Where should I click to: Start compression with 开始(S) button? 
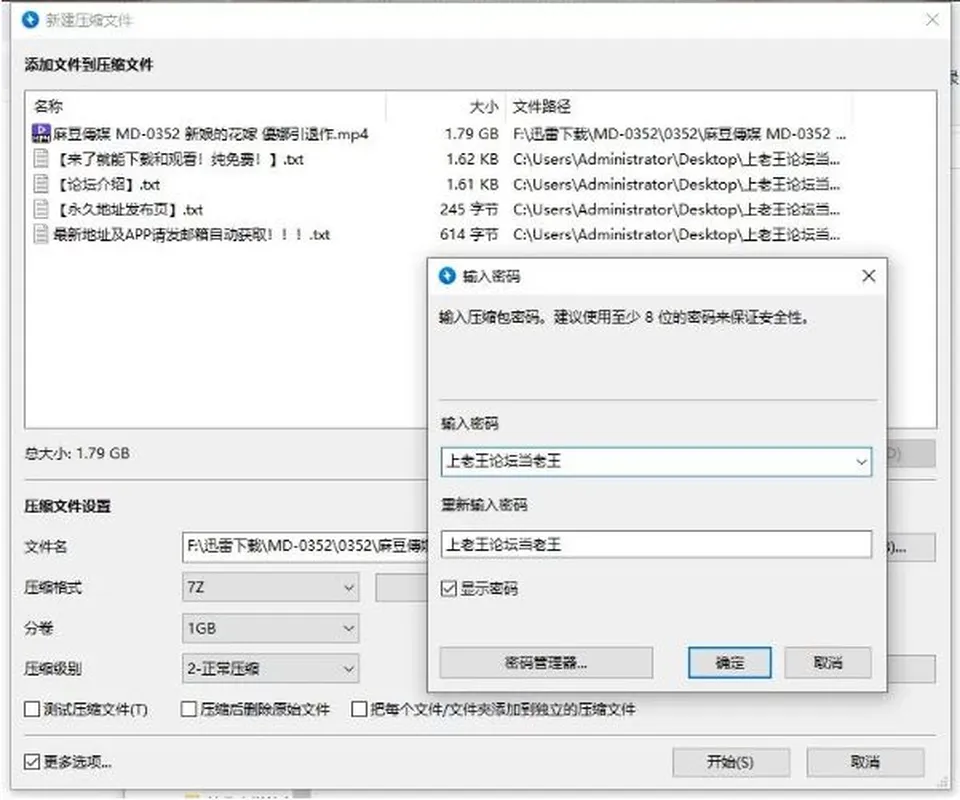pyautogui.click(x=730, y=762)
